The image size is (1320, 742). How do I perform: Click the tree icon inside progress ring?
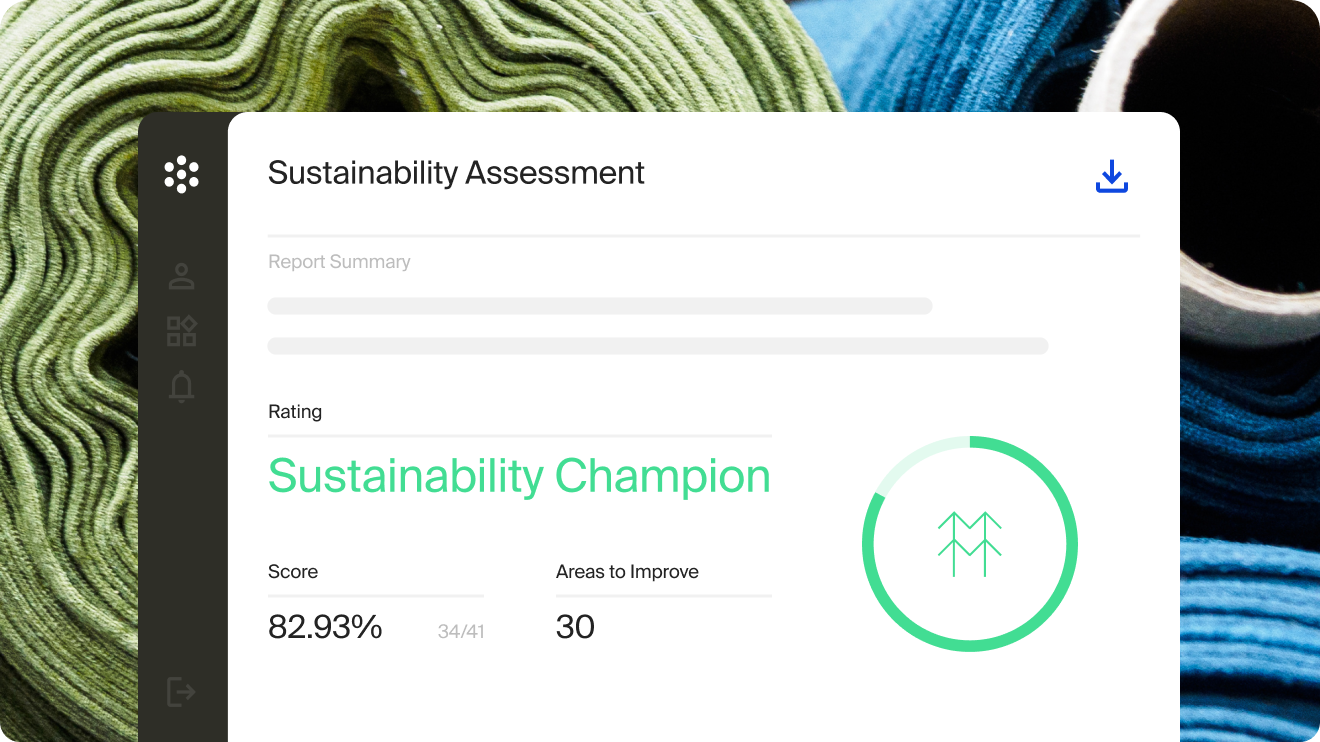[x=969, y=544]
